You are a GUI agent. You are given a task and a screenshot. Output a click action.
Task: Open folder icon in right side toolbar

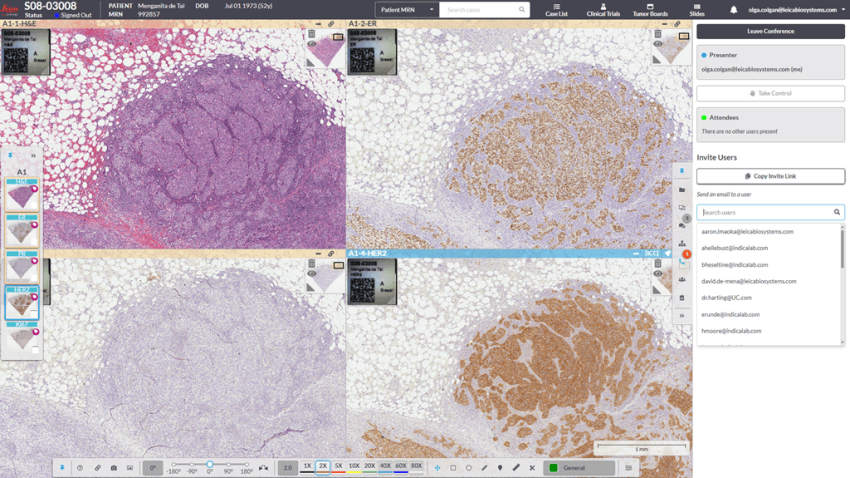(x=682, y=189)
